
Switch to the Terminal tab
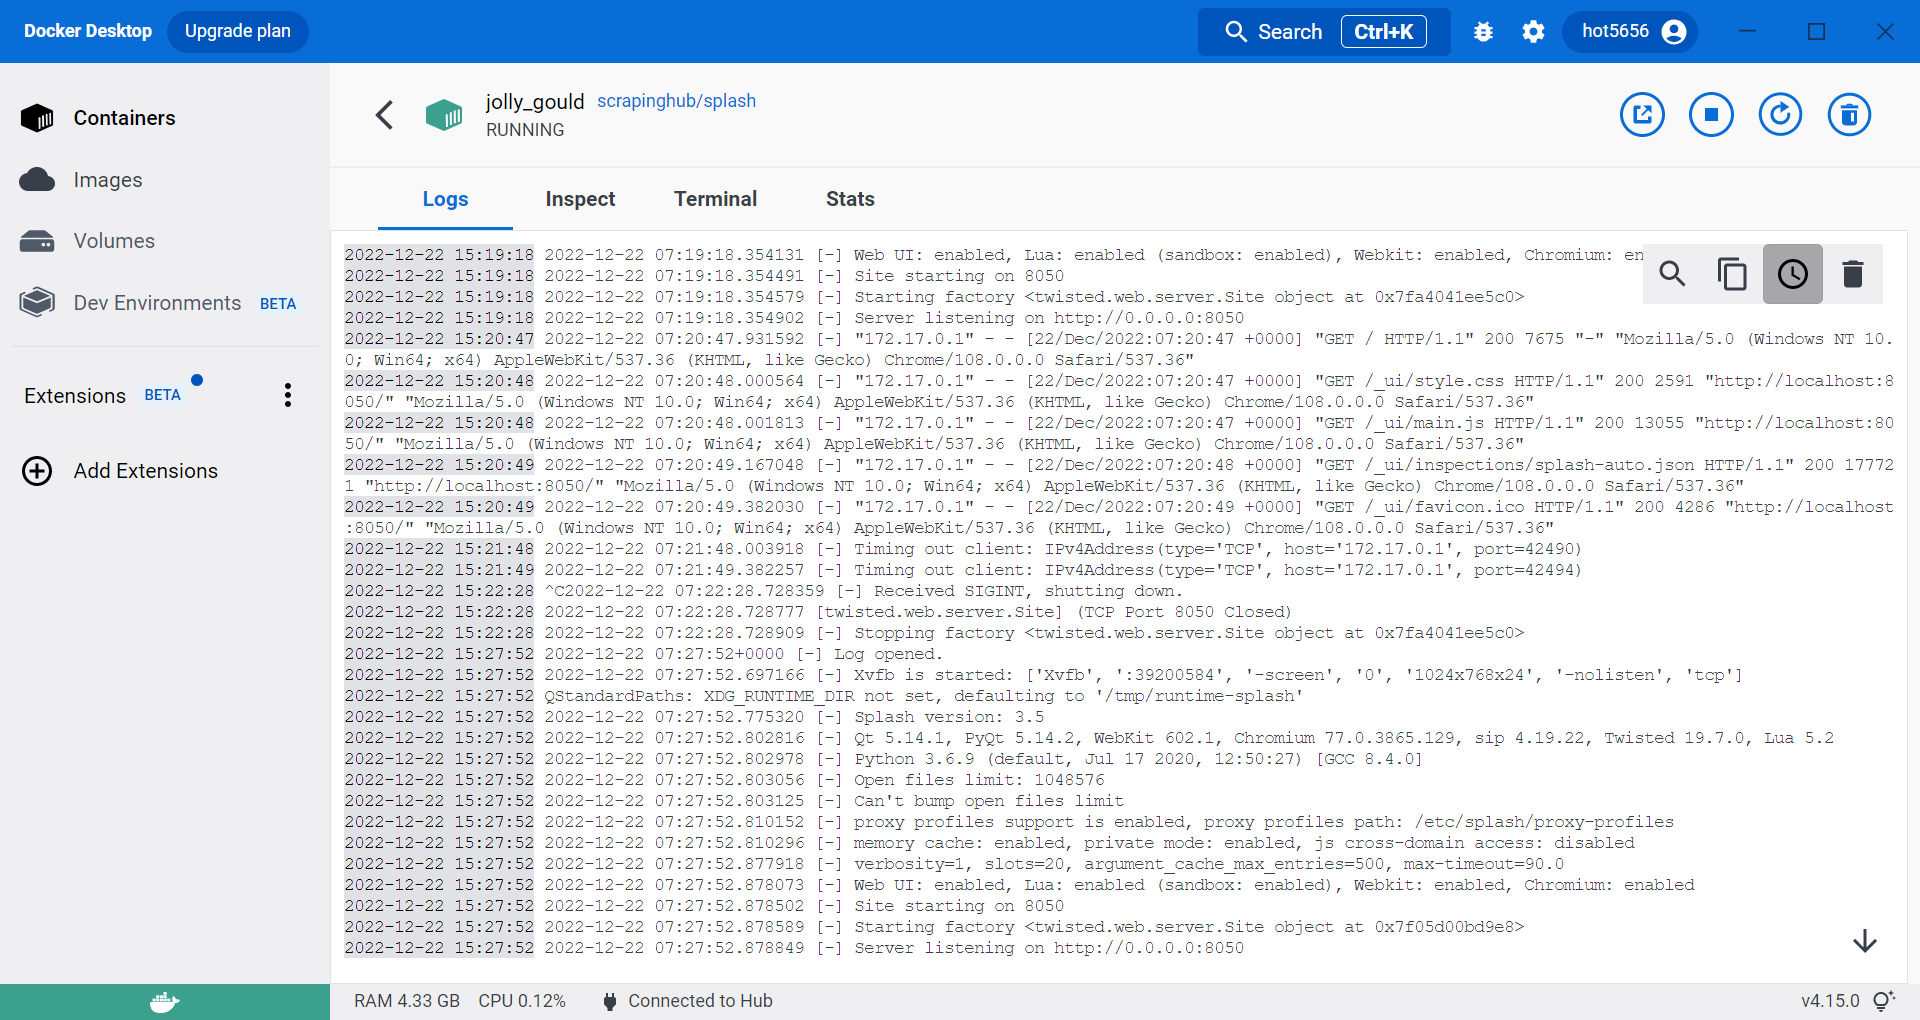(715, 199)
